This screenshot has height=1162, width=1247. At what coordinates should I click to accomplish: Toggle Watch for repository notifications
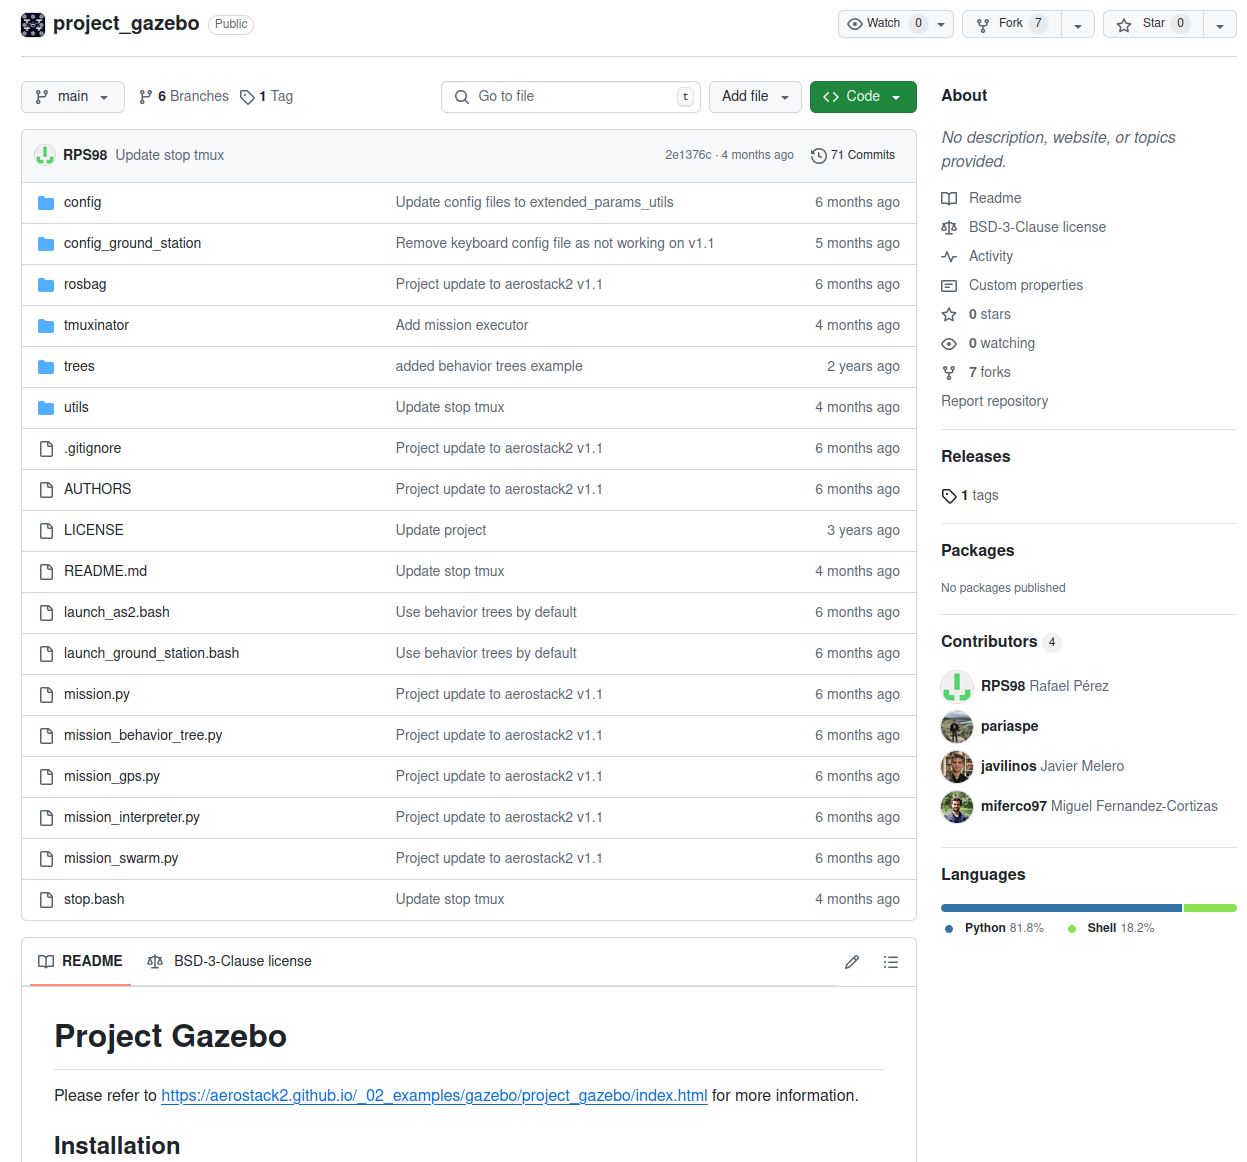coord(884,24)
